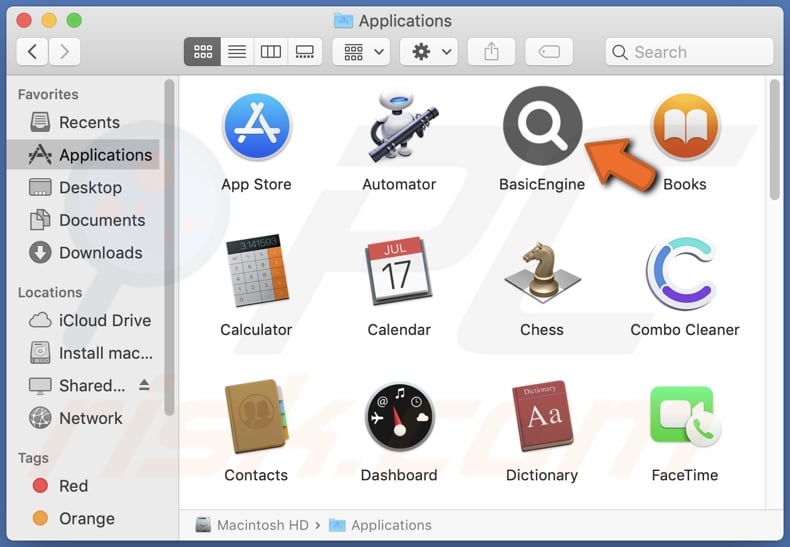Open the Install mac... volume in sidebar
Viewport: 790px width, 547px height.
(83, 353)
